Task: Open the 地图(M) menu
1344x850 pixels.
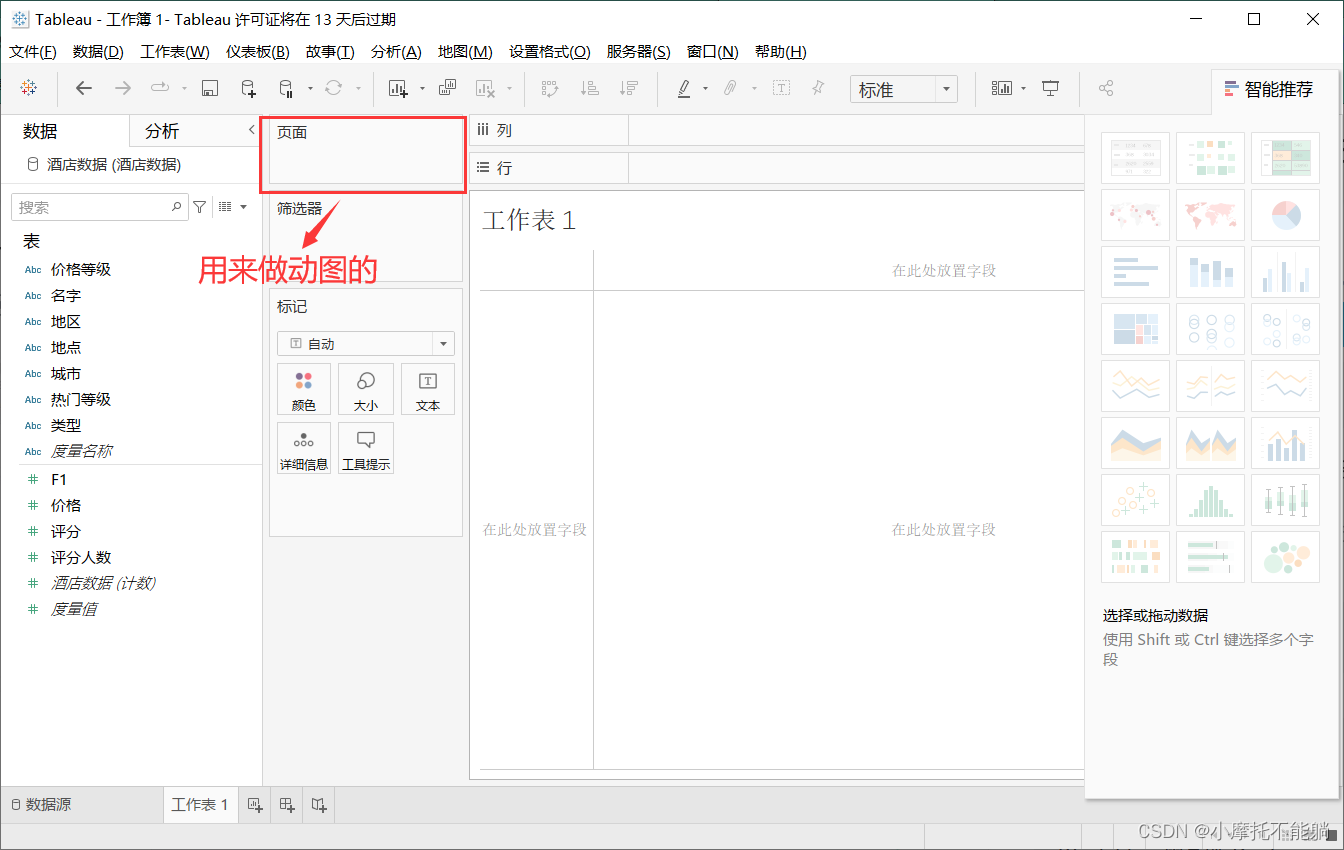Action: pyautogui.click(x=465, y=52)
